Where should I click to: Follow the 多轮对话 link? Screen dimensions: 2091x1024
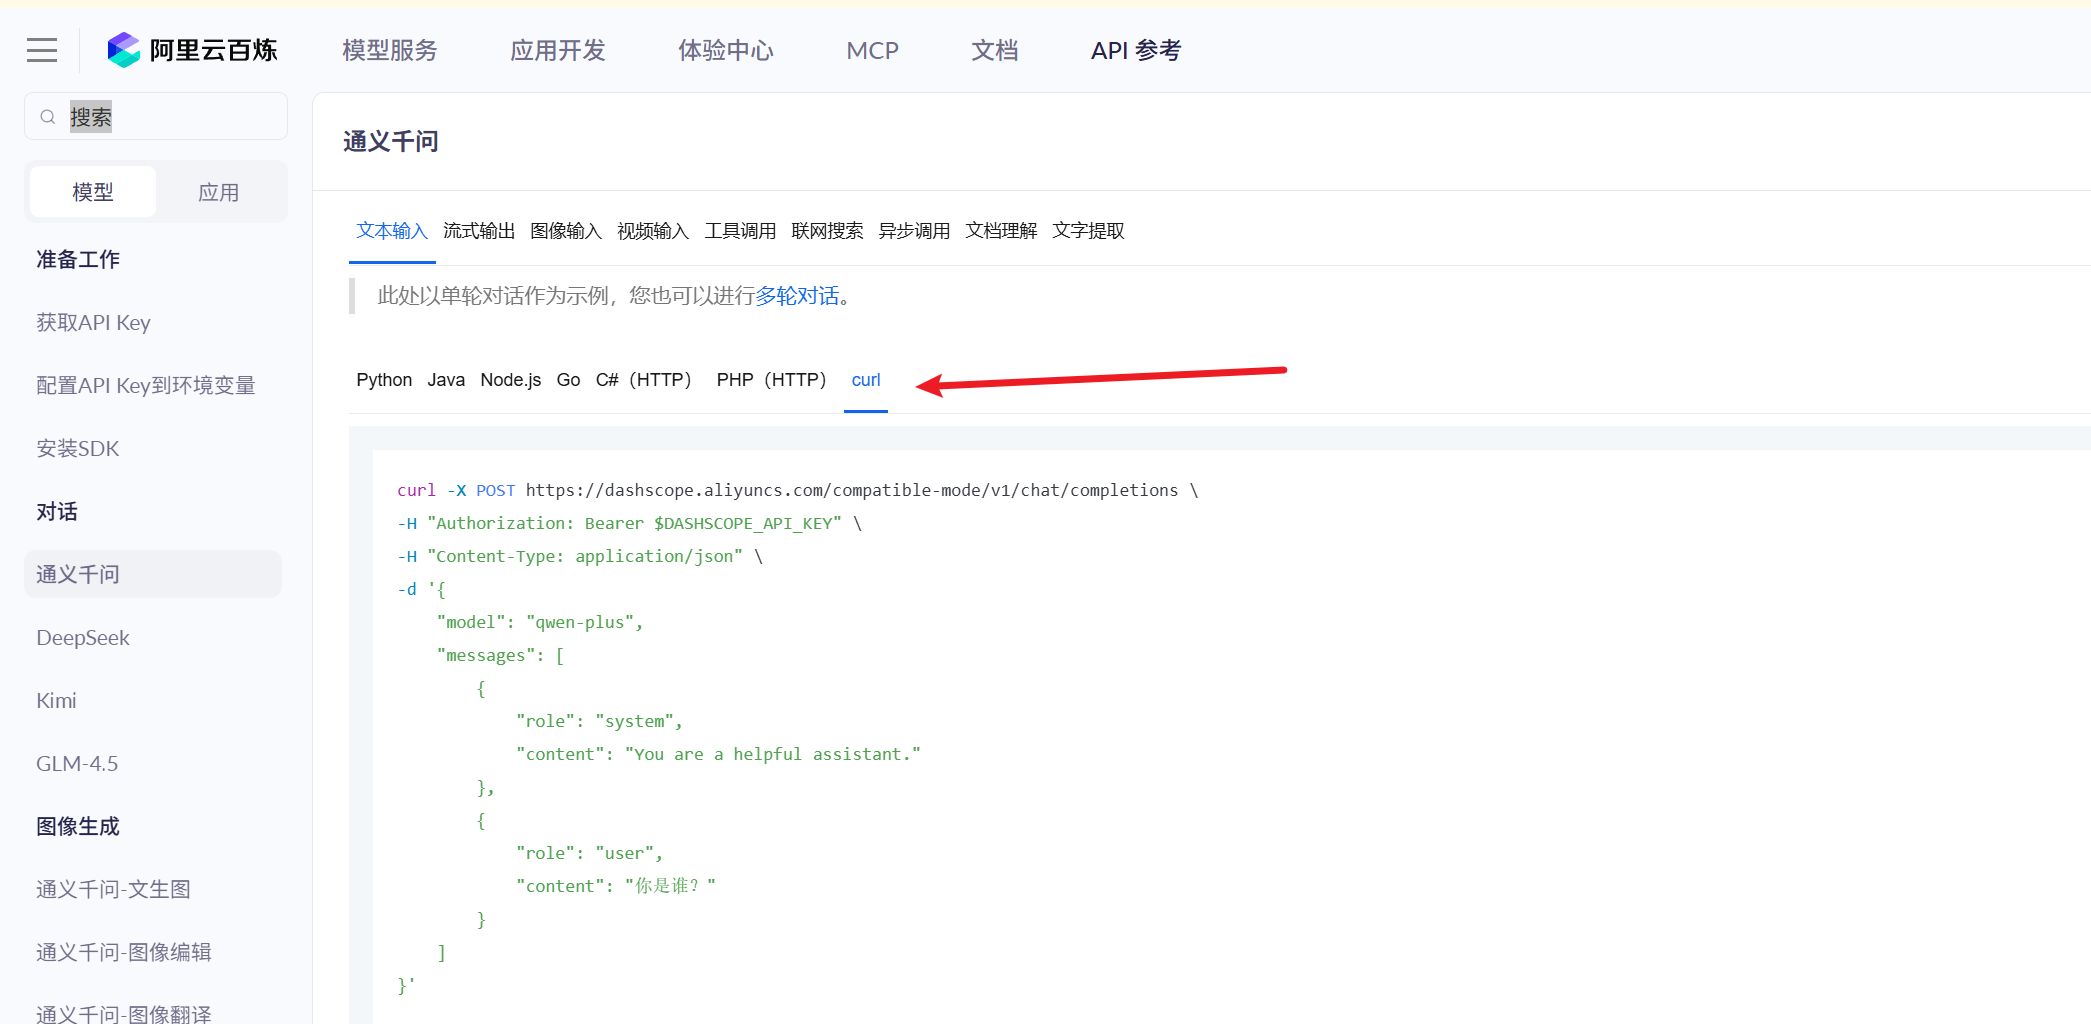(797, 296)
